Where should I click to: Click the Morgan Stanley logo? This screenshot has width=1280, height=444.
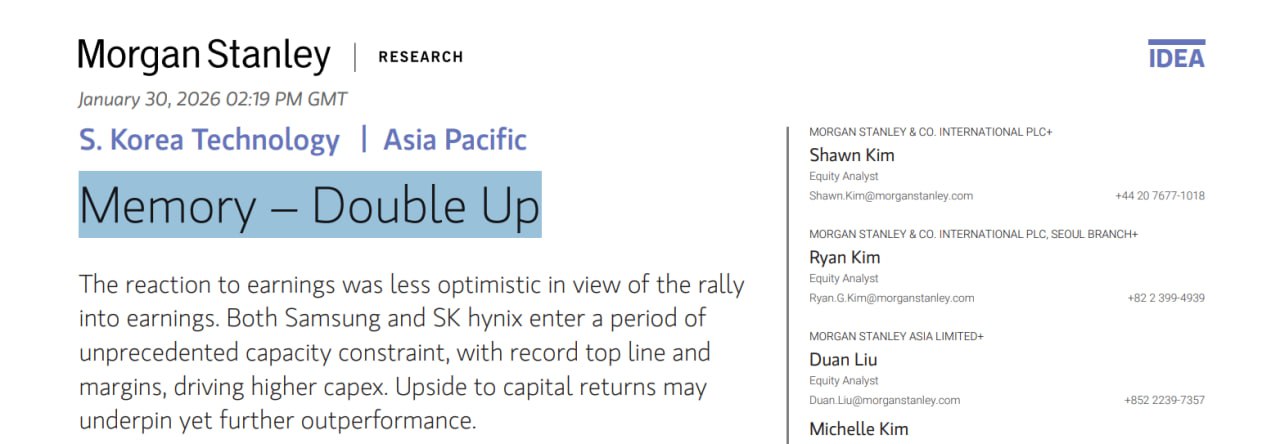pos(204,56)
